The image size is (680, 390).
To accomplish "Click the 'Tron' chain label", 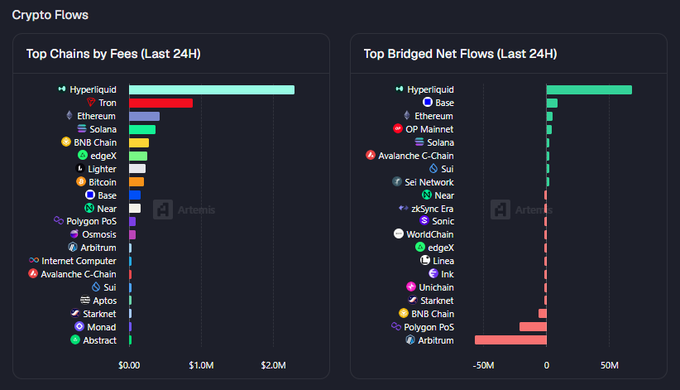I will tap(107, 103).
